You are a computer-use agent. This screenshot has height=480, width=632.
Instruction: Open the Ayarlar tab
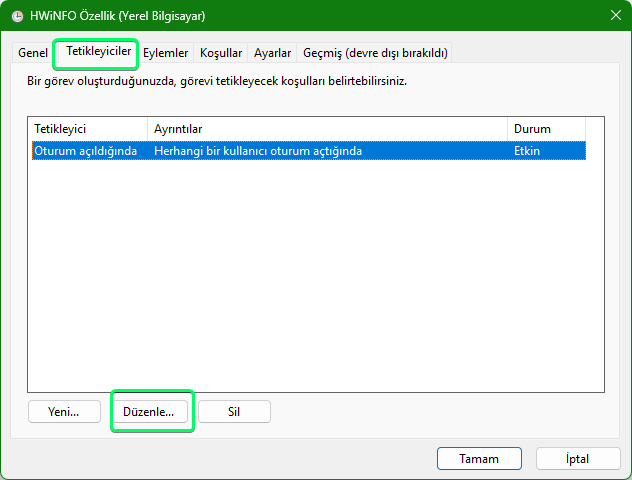272,53
